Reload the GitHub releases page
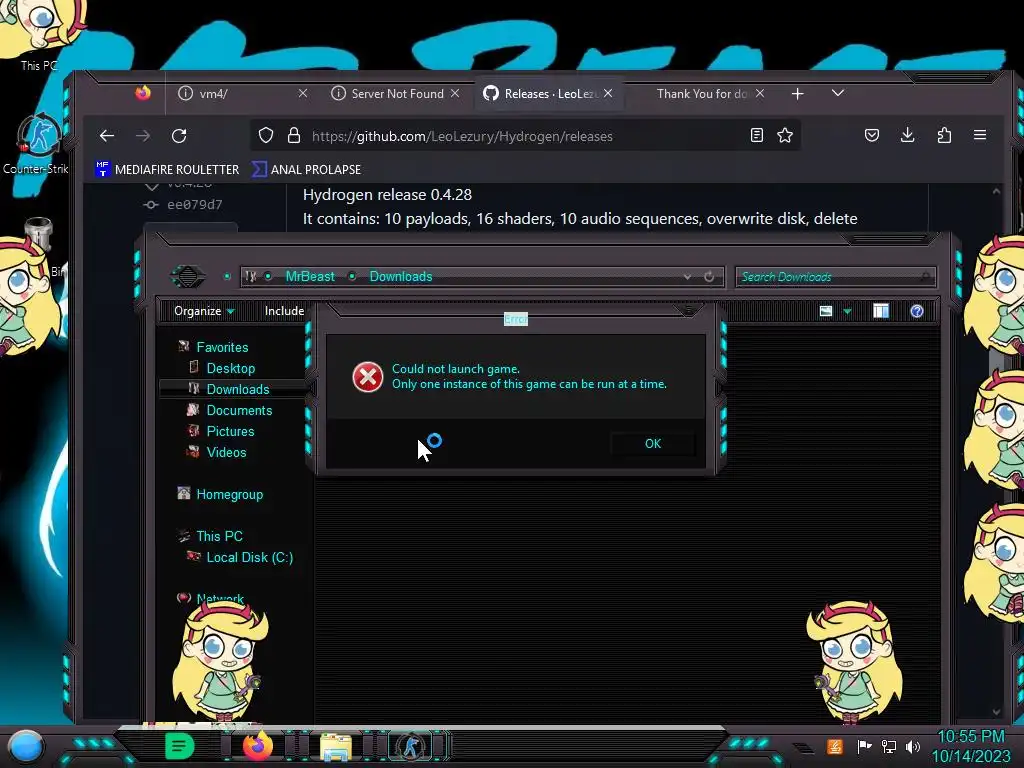Screen dimensions: 1024x768 (x=179, y=135)
